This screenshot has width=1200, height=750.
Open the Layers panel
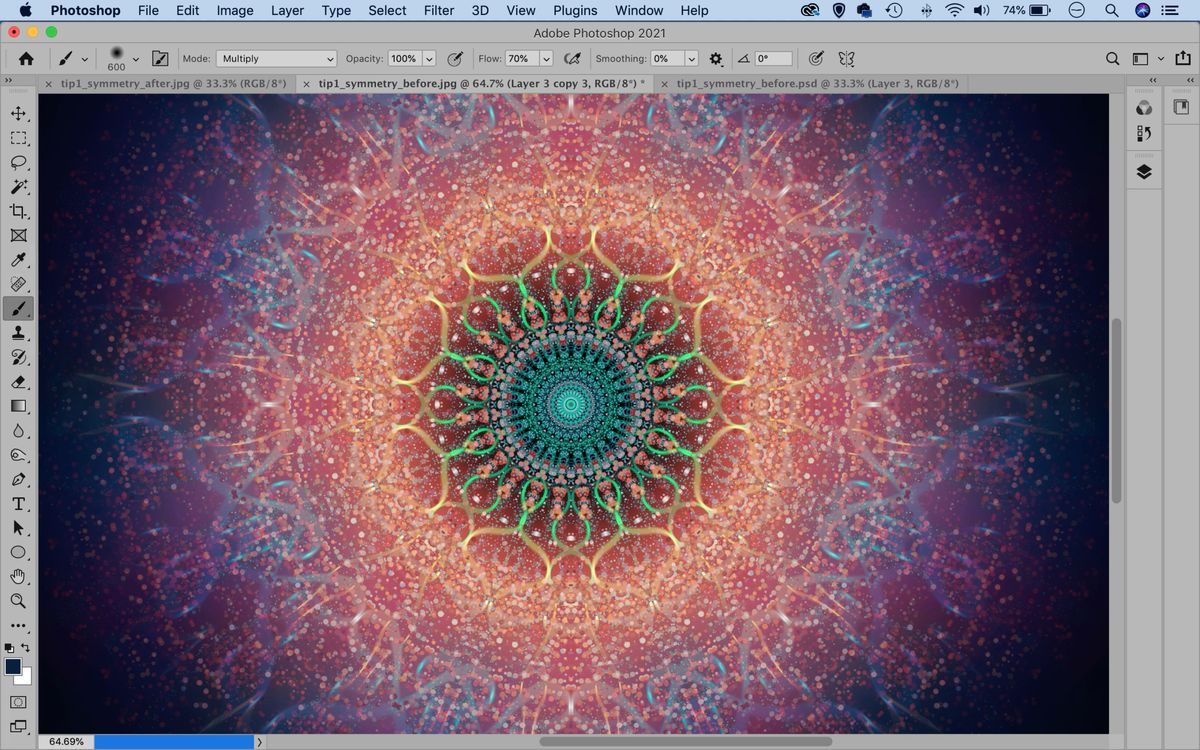[x=1144, y=171]
